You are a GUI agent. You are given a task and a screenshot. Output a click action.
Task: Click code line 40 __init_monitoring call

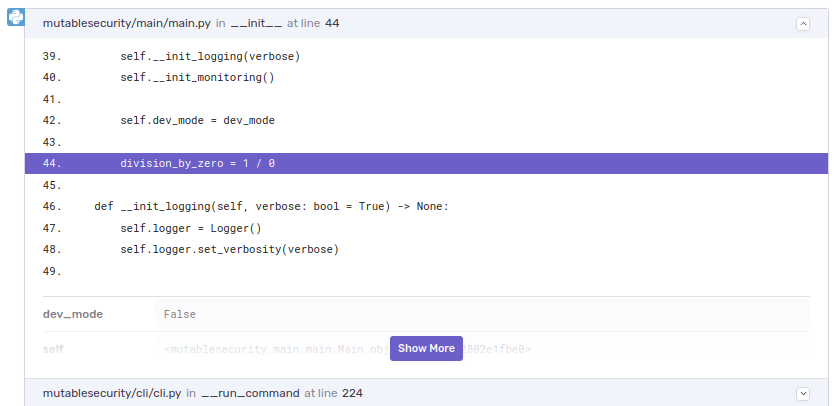click(197, 77)
